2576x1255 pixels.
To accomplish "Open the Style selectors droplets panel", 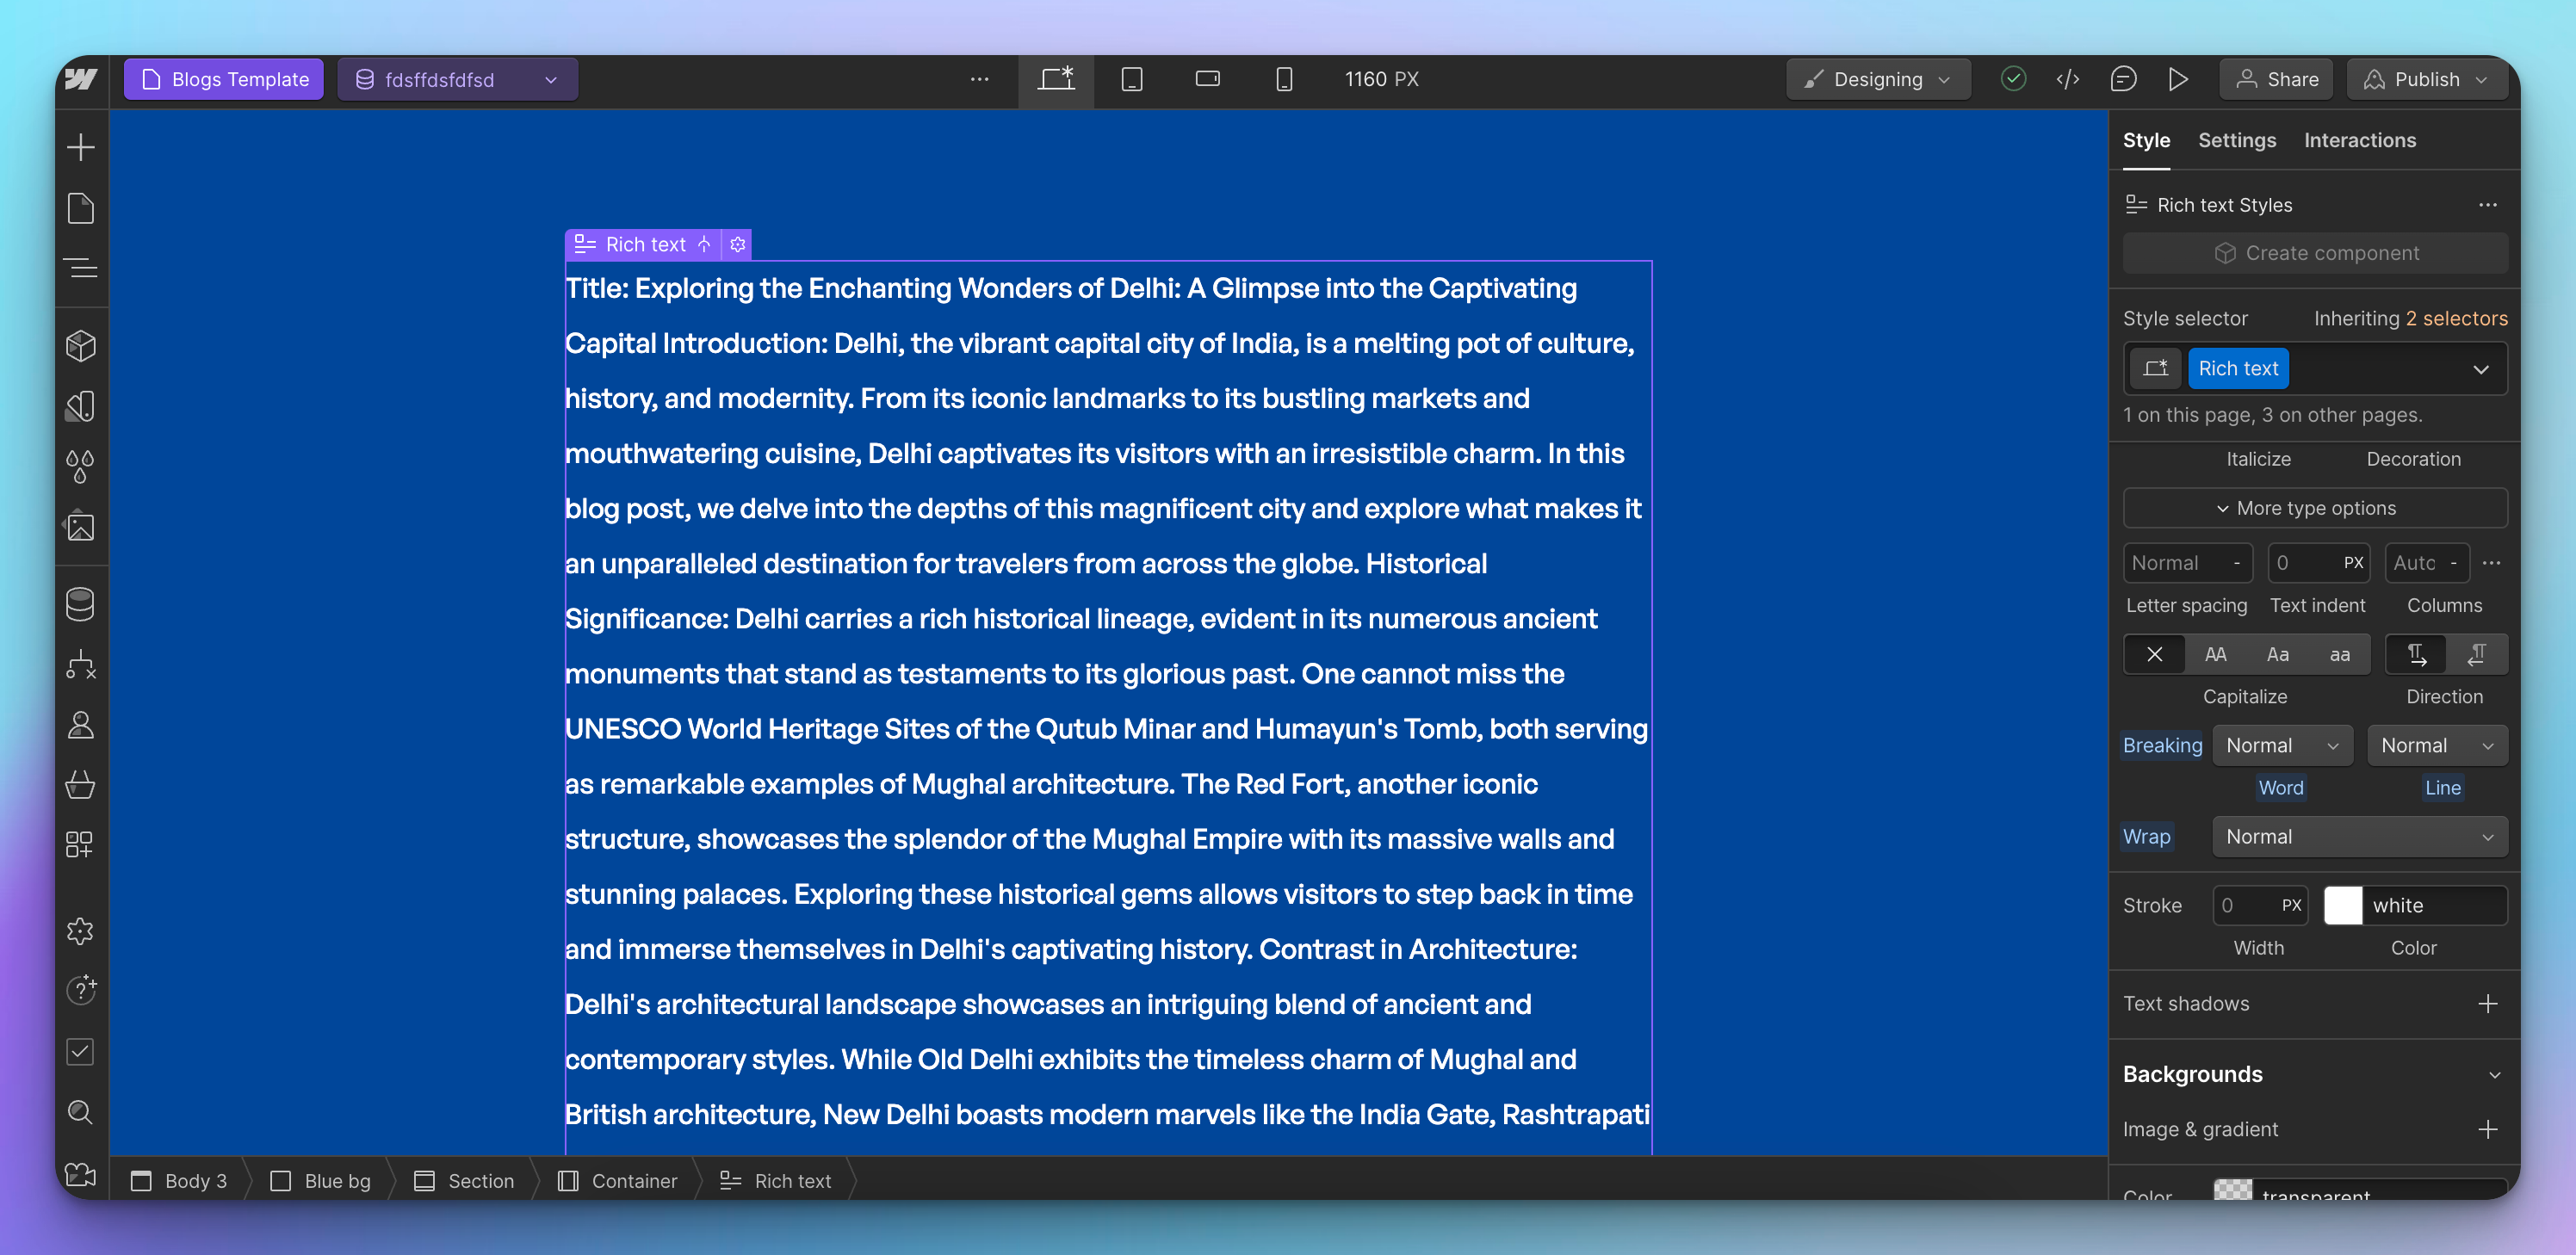I will (81, 466).
